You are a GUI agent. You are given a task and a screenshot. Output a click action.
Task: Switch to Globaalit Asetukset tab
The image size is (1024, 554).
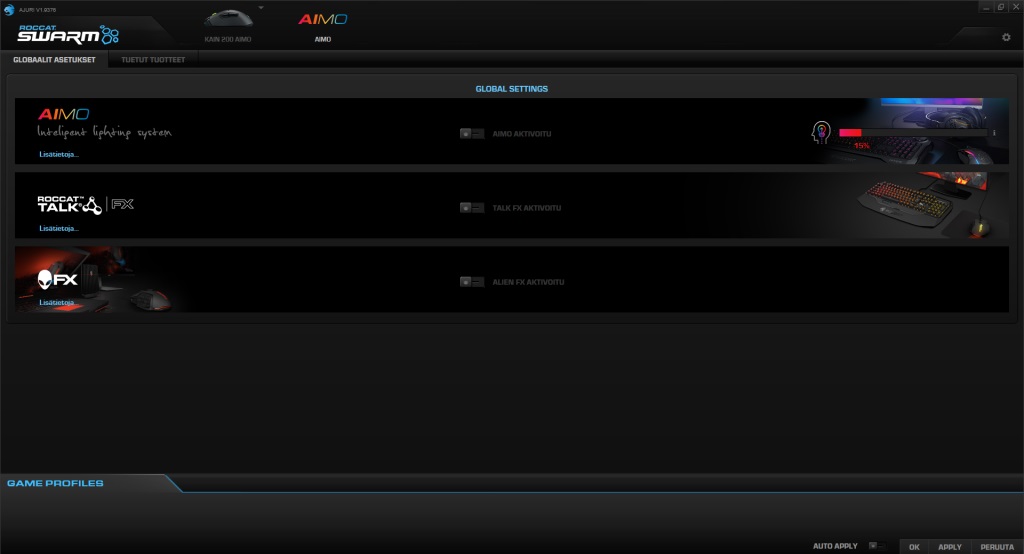54,59
